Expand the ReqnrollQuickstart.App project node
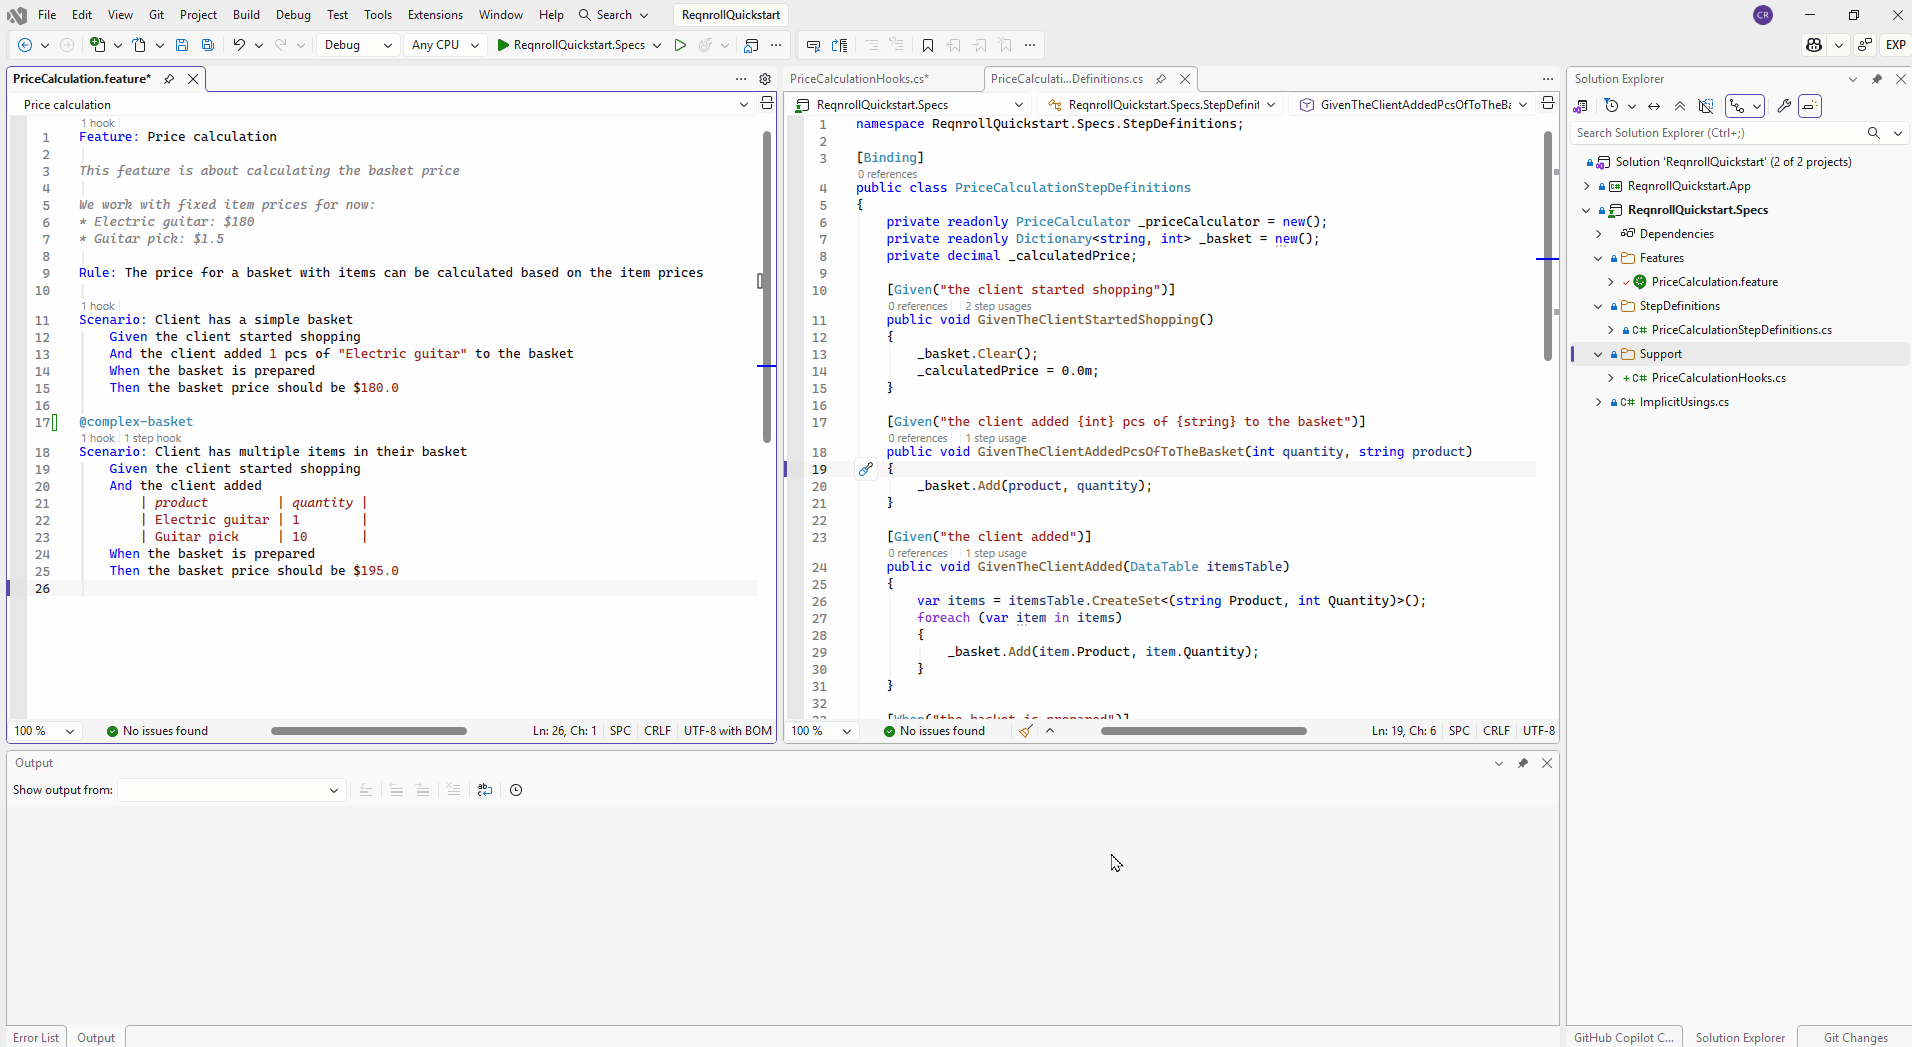 pyautogui.click(x=1587, y=186)
